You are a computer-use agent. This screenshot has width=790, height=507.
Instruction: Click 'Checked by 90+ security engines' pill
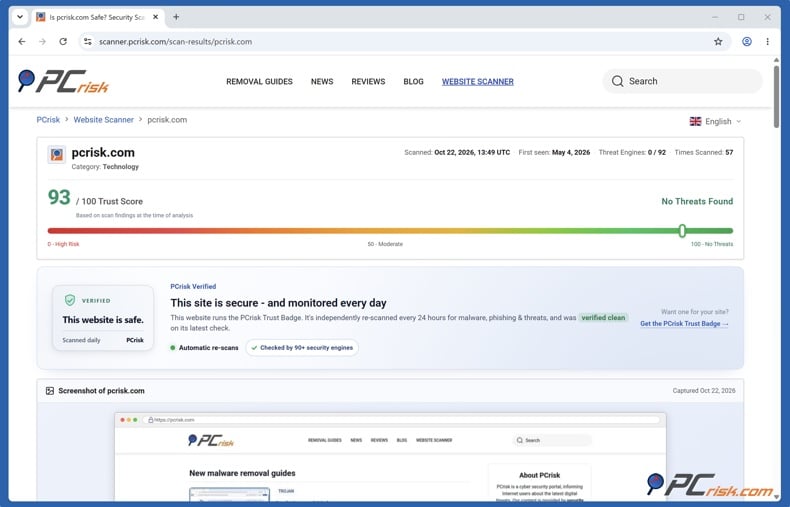pos(302,348)
